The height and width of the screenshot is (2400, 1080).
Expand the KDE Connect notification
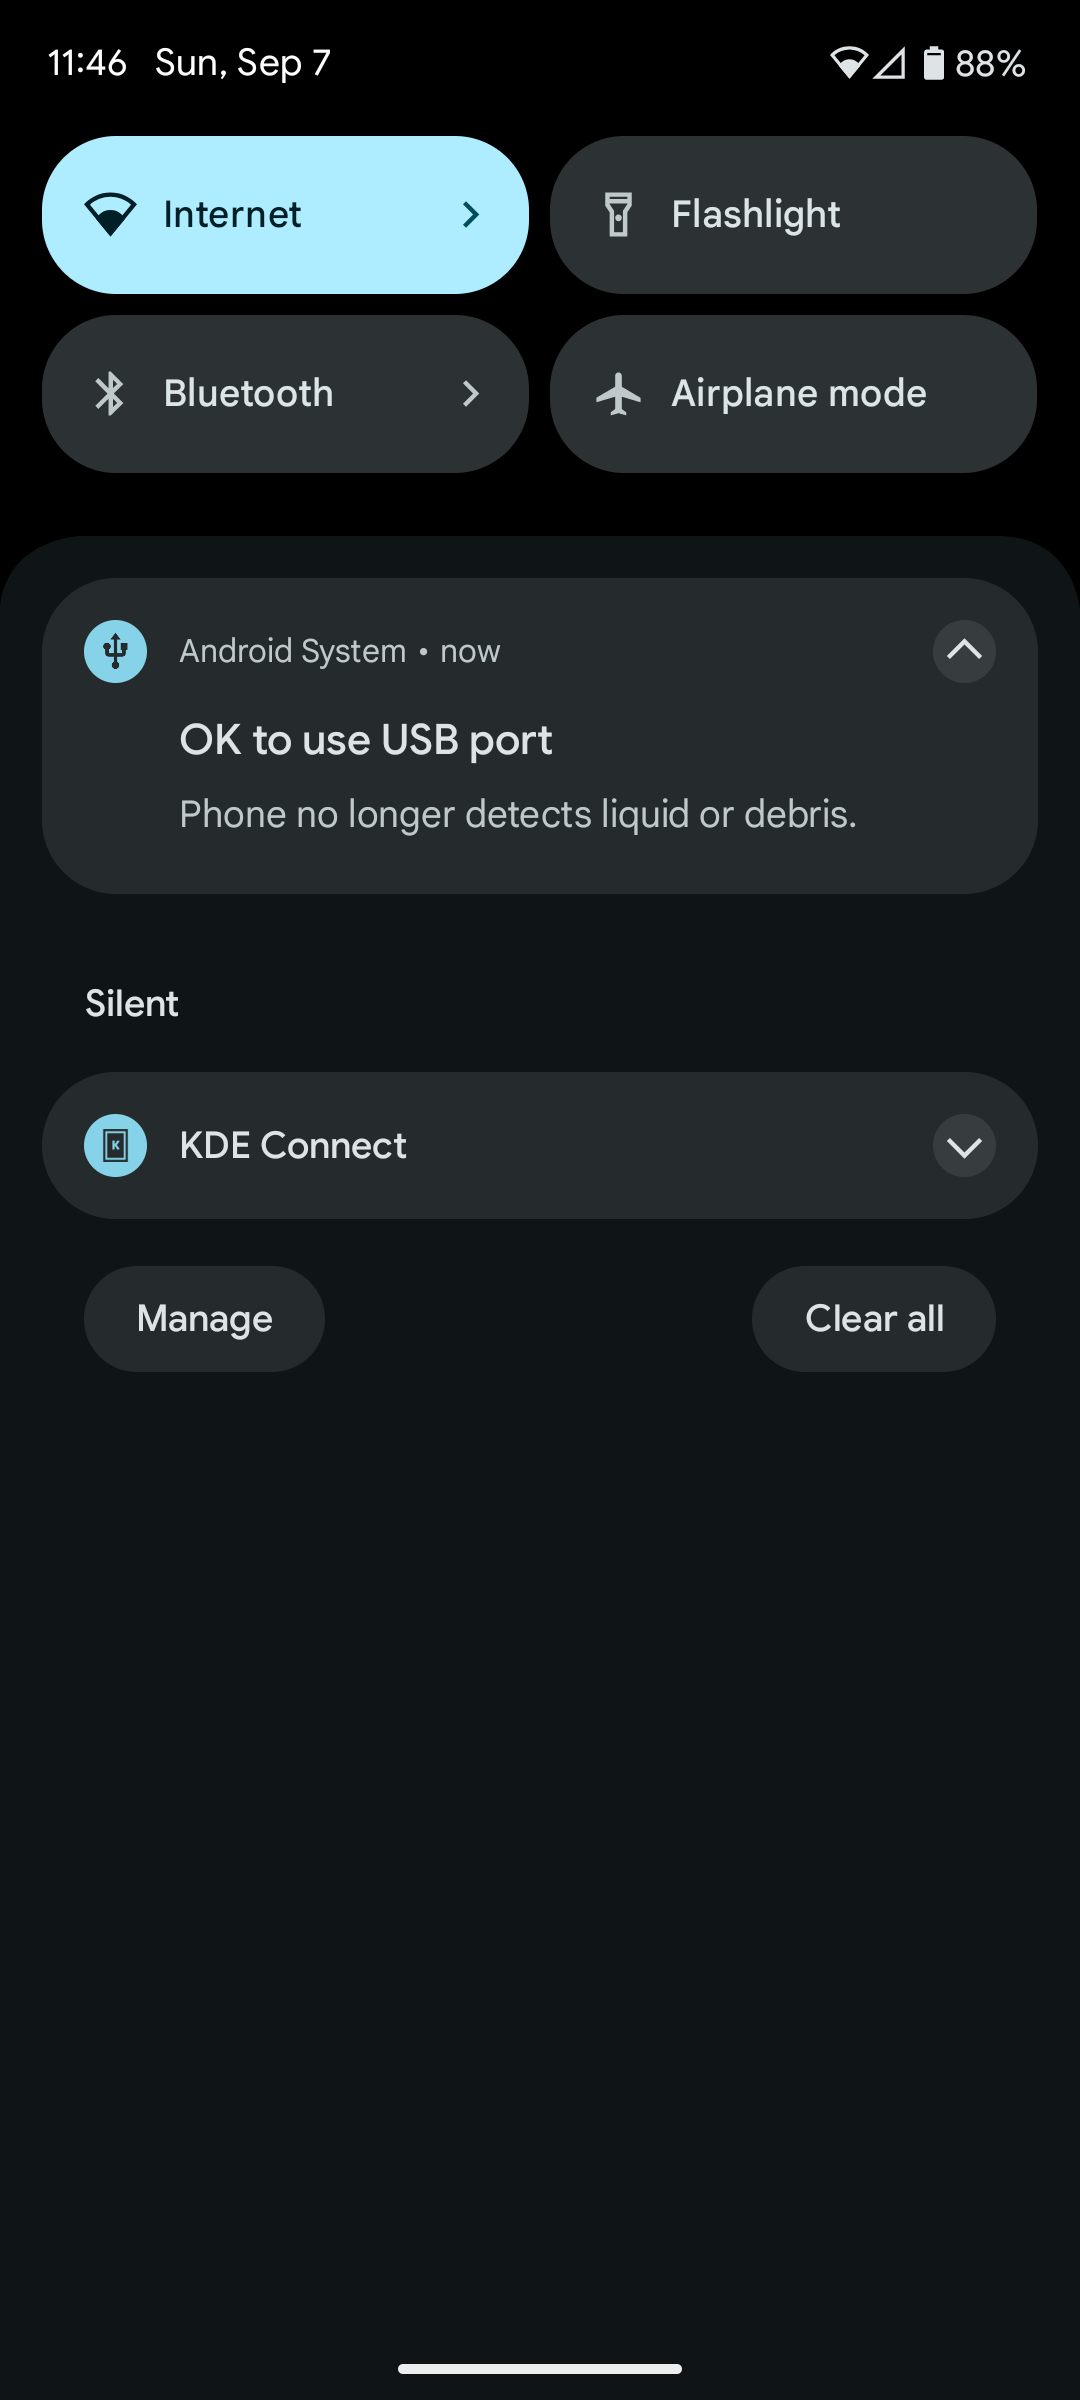964,1146
